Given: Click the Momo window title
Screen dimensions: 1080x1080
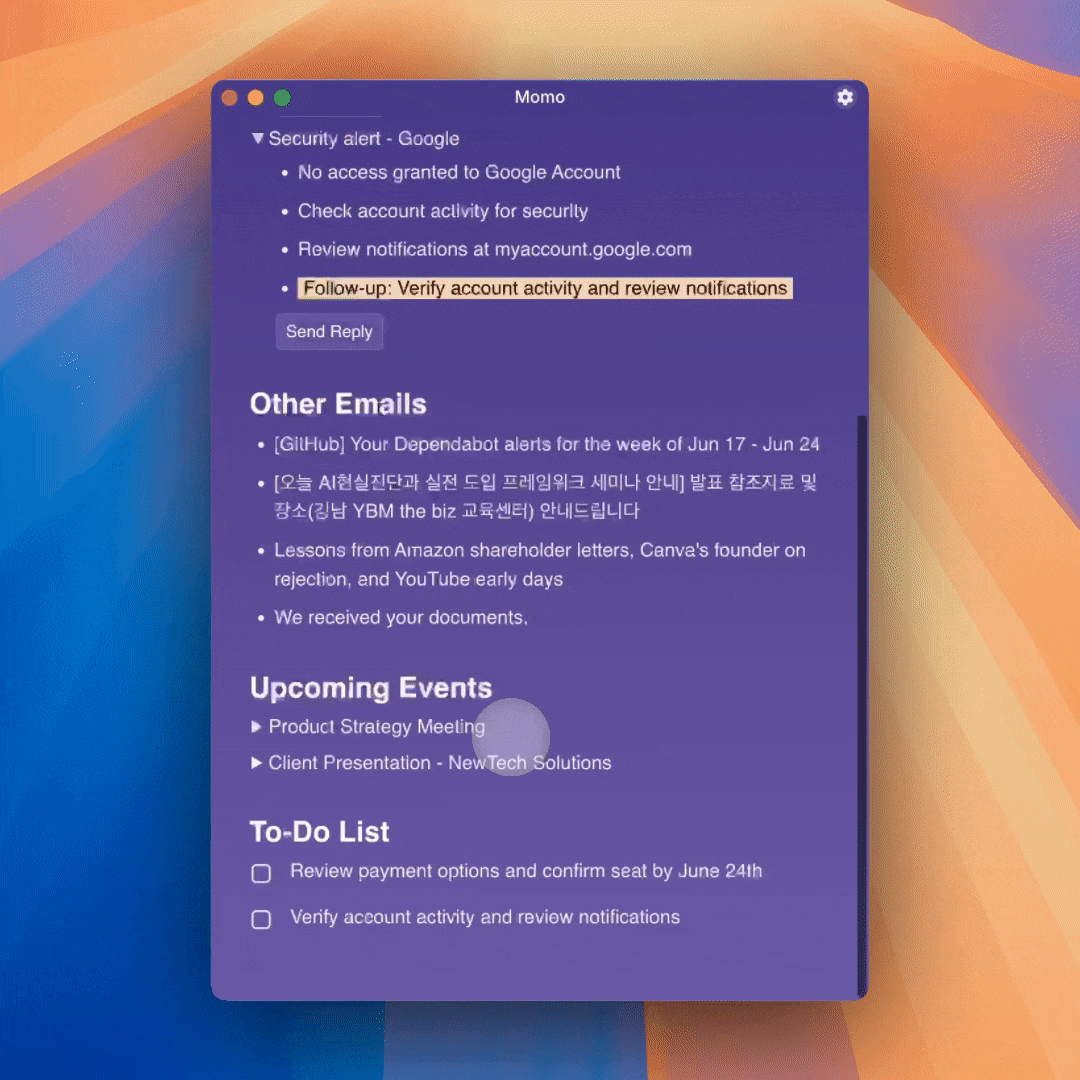Looking at the screenshot, I should pyautogui.click(x=540, y=97).
